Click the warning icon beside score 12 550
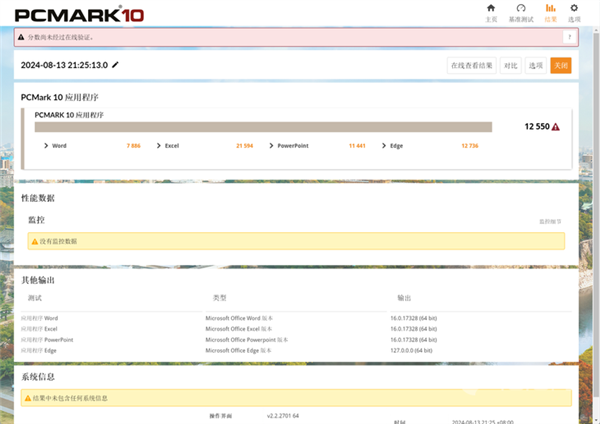The width and height of the screenshot is (600, 424). [x=555, y=127]
